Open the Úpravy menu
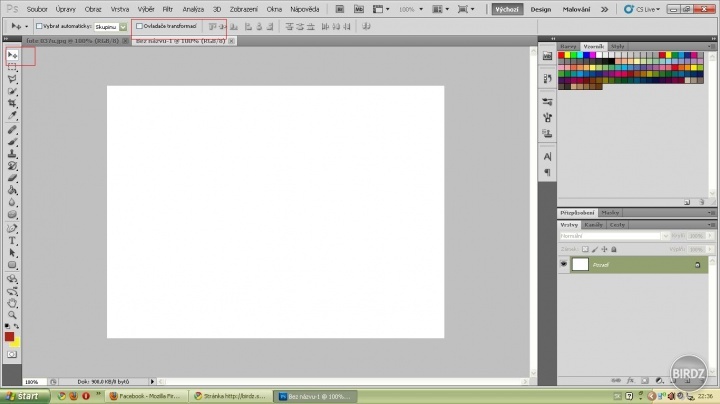Image resolution: width=720 pixels, height=404 pixels. pos(66,9)
